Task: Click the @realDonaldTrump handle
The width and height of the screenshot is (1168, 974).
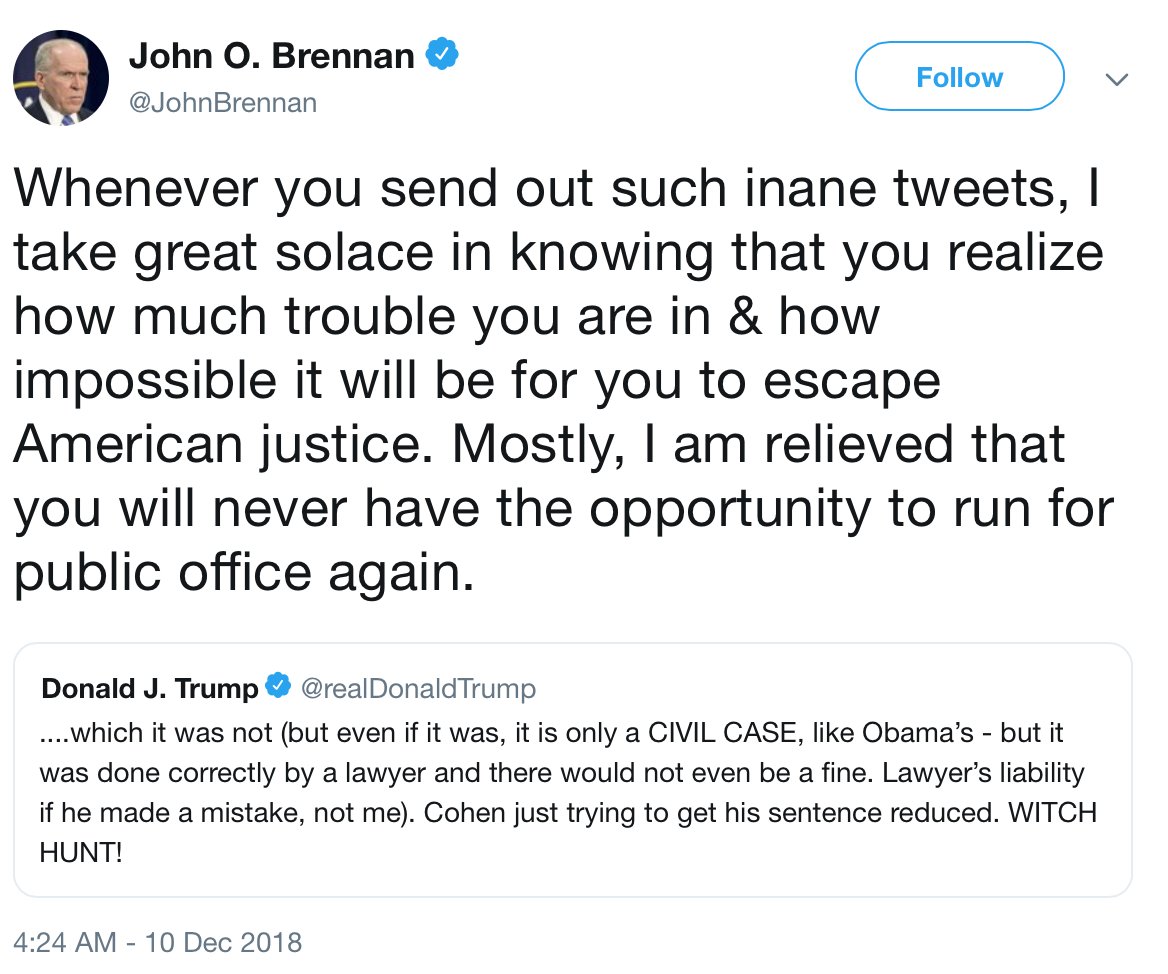Action: point(418,688)
